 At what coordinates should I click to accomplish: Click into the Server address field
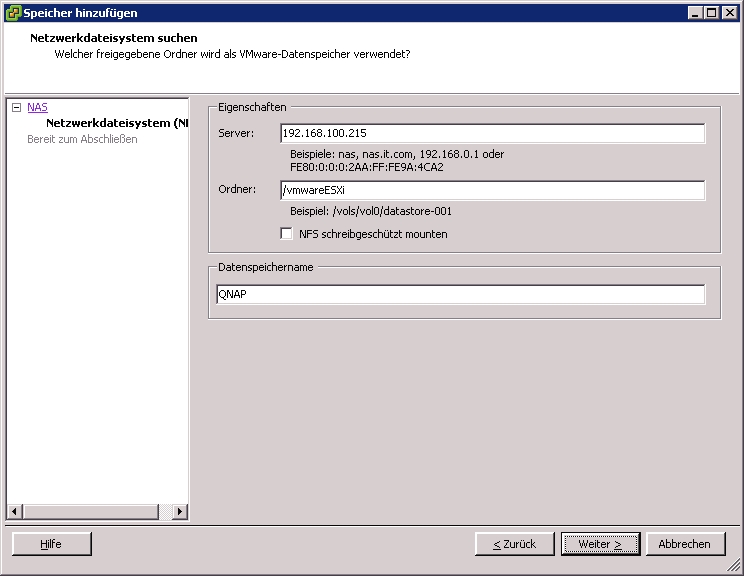[x=492, y=133]
